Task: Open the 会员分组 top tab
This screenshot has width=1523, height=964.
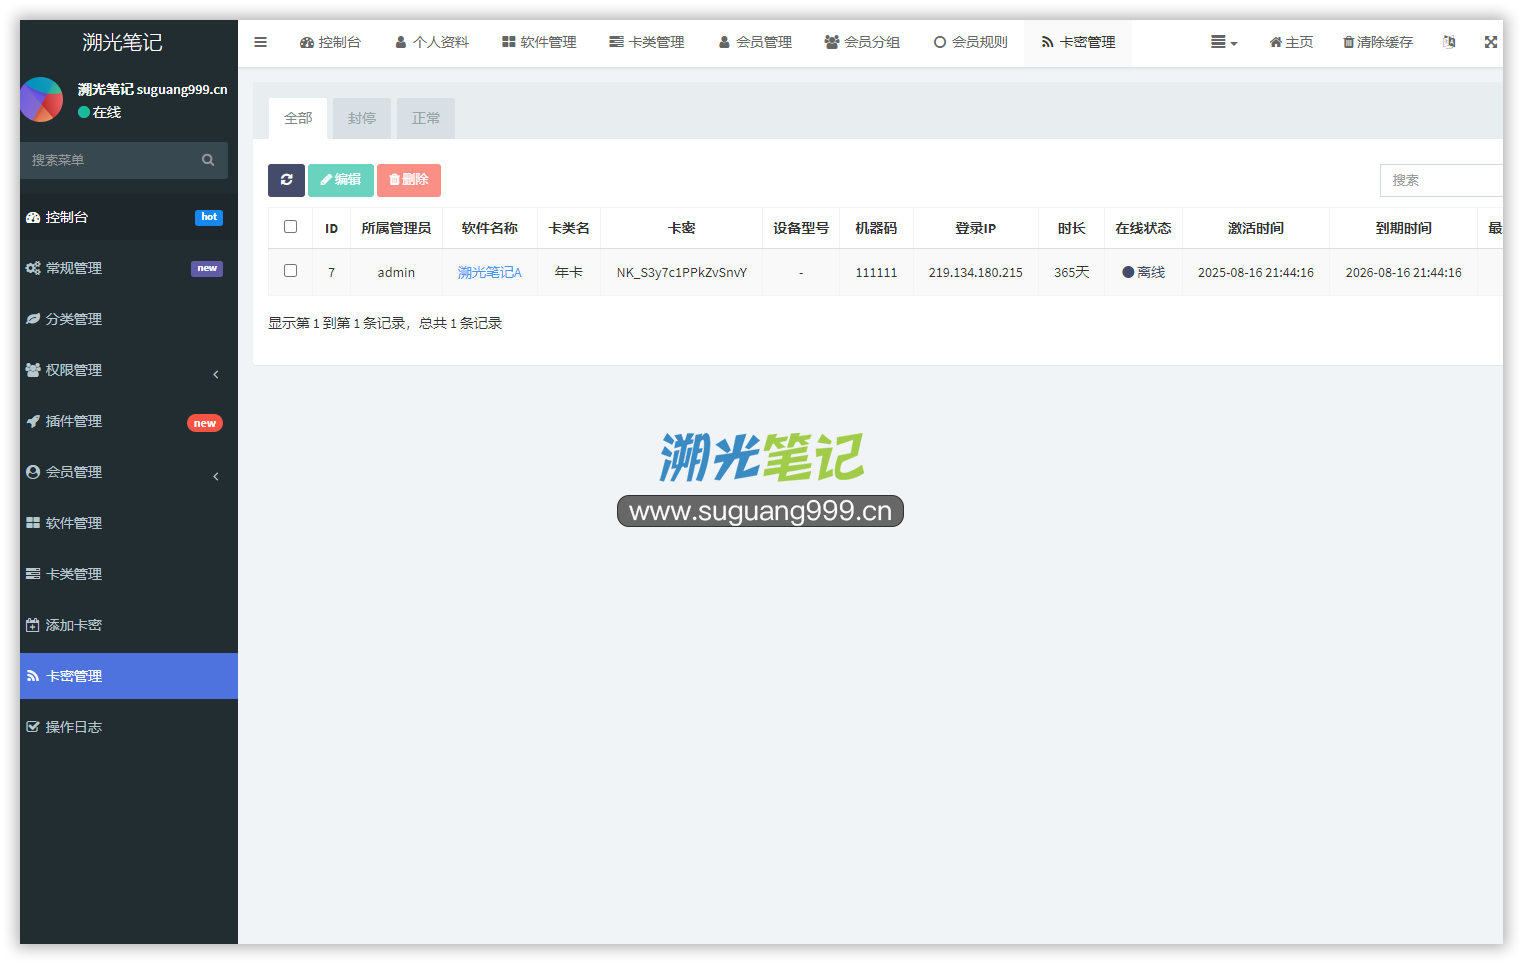Action: point(862,42)
